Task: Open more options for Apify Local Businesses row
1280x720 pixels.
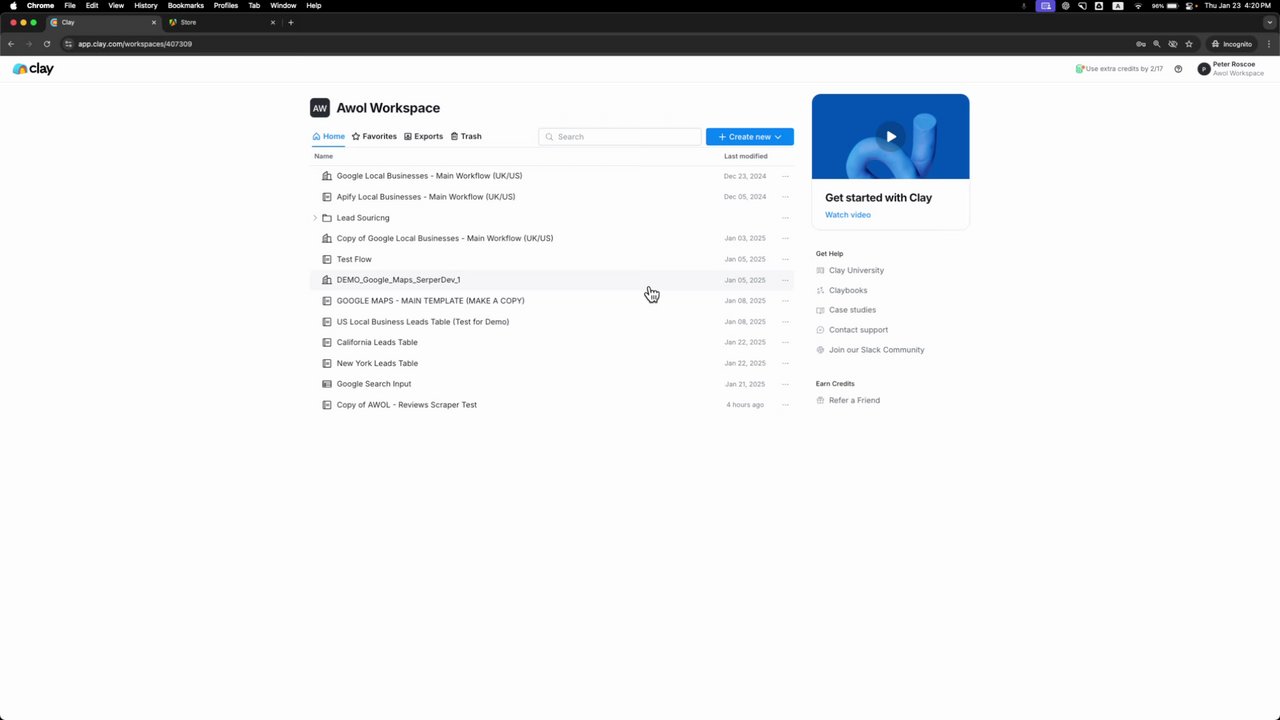Action: tap(785, 197)
